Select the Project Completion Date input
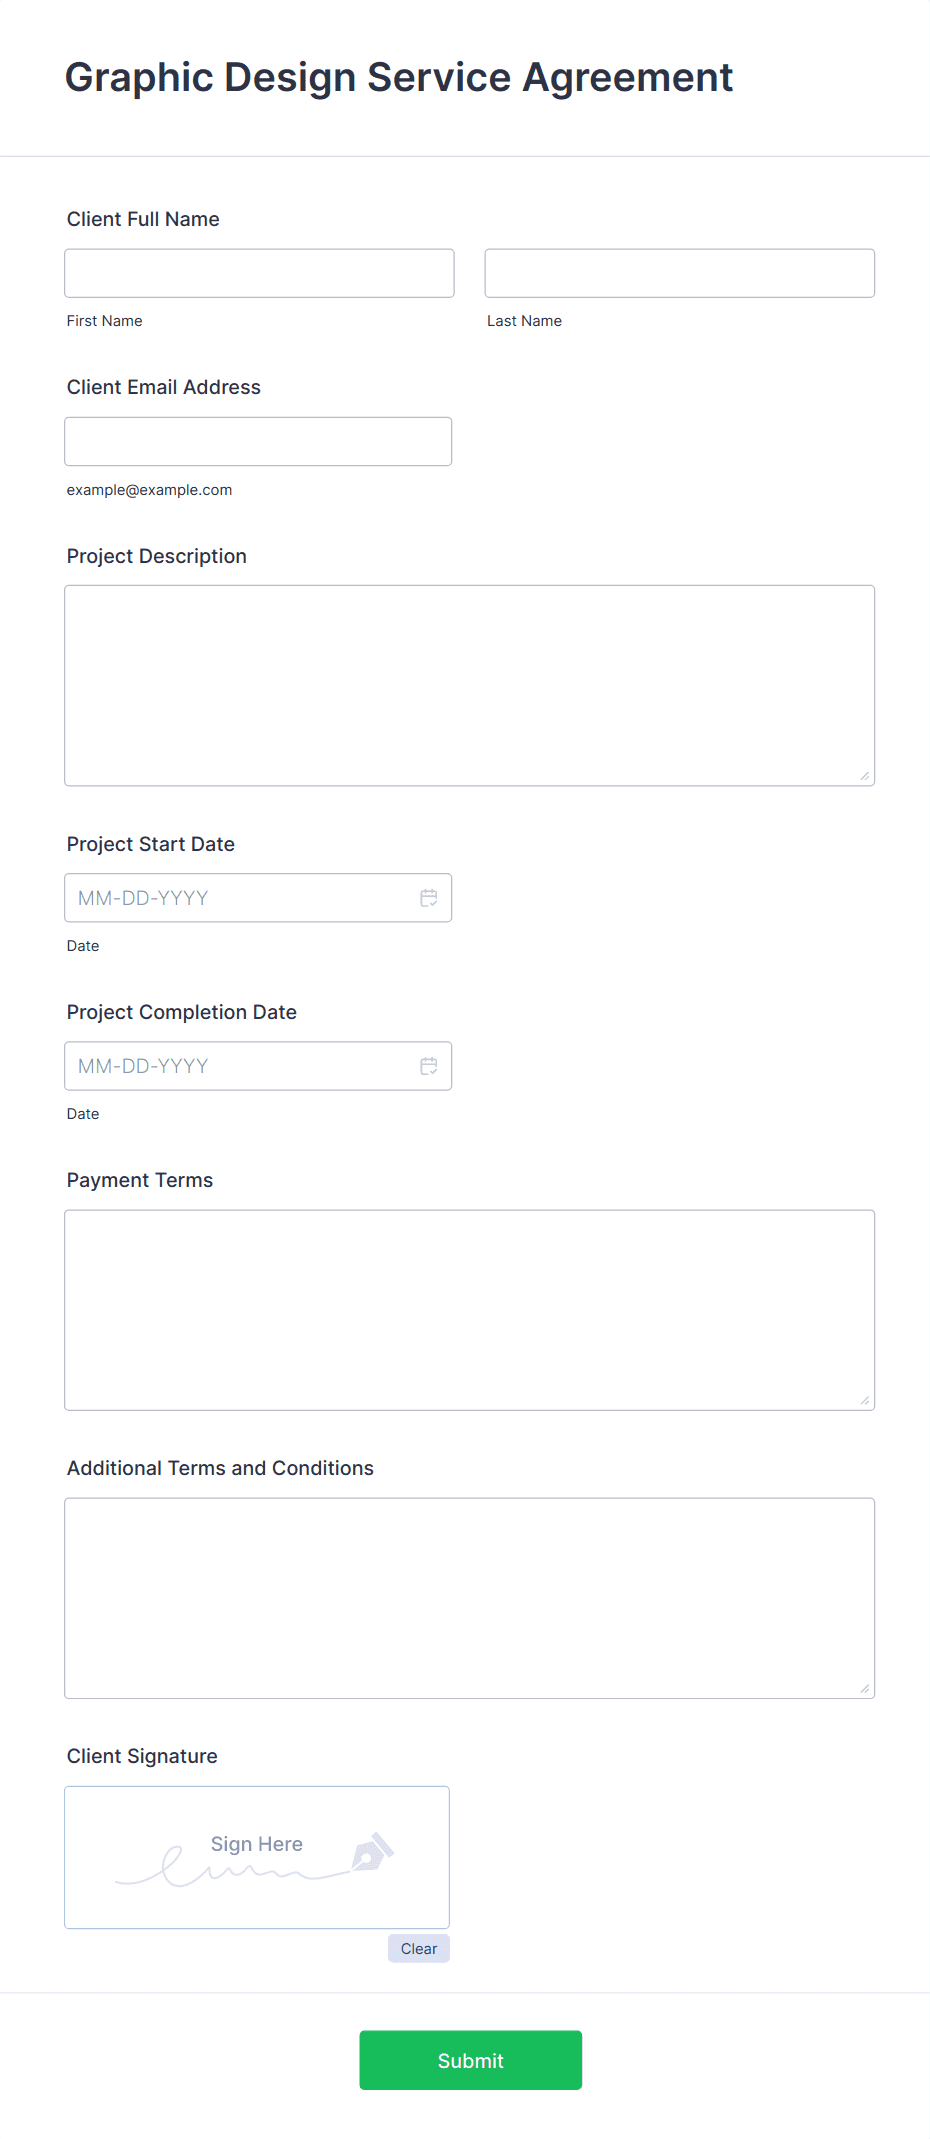This screenshot has width=930, height=2139. click(x=258, y=1066)
